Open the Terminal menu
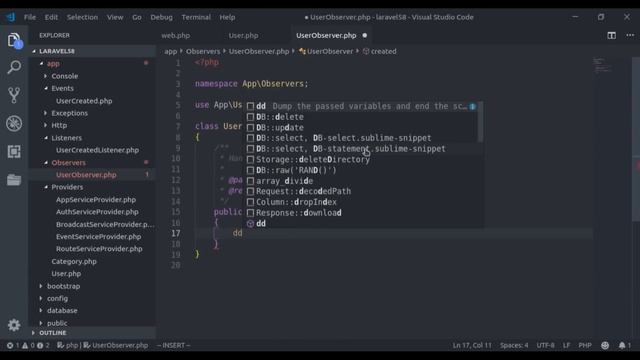This screenshot has height=360, width=640. (196, 17)
